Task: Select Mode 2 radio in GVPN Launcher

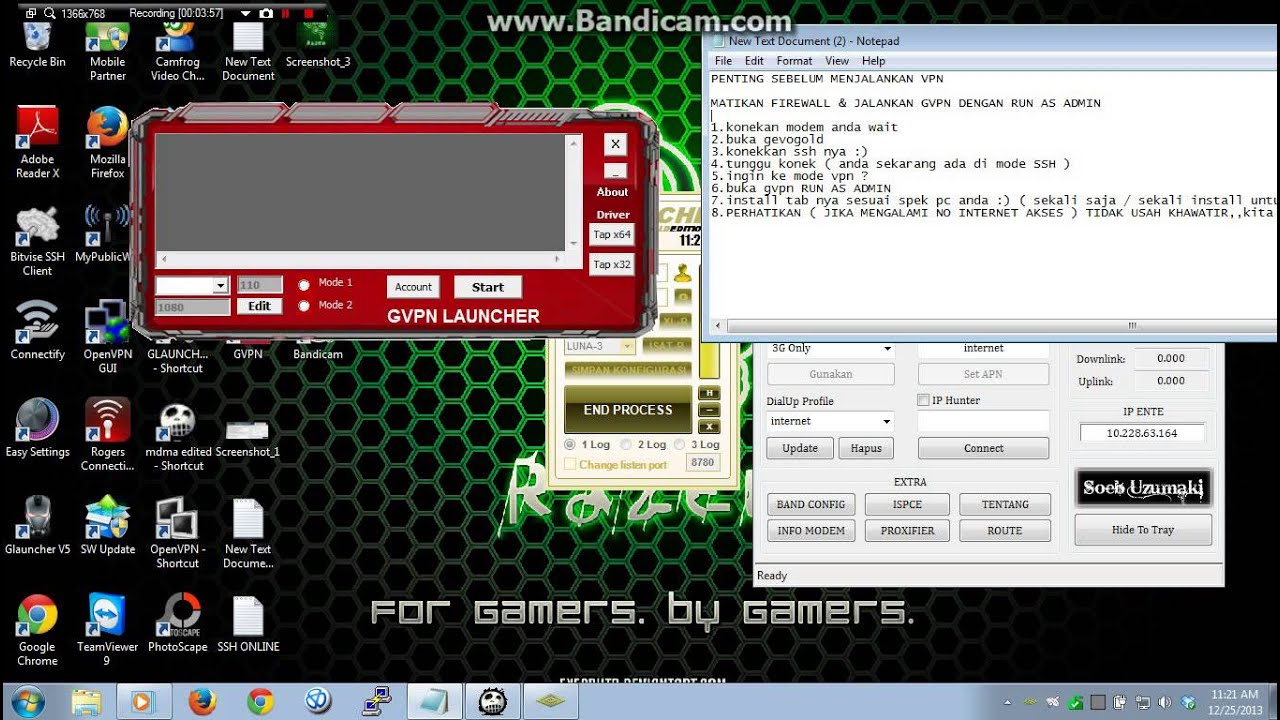Action: point(304,306)
